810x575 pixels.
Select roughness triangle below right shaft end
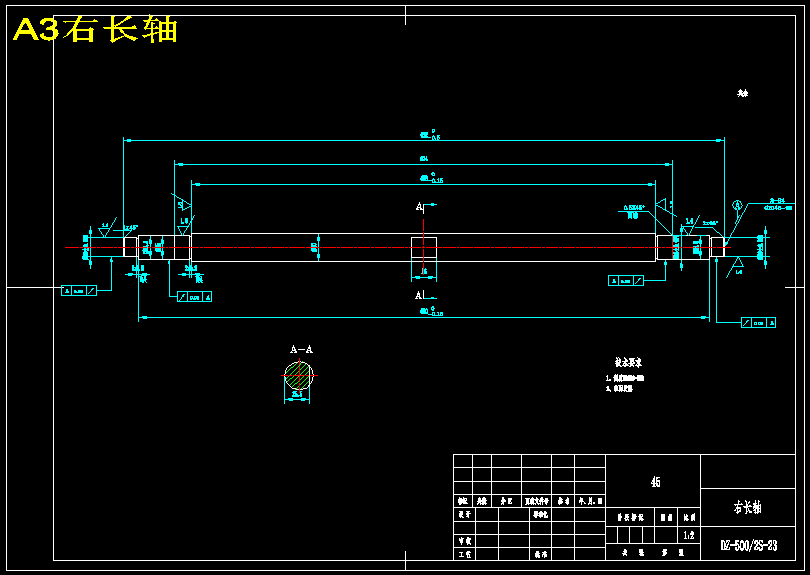pos(736,267)
